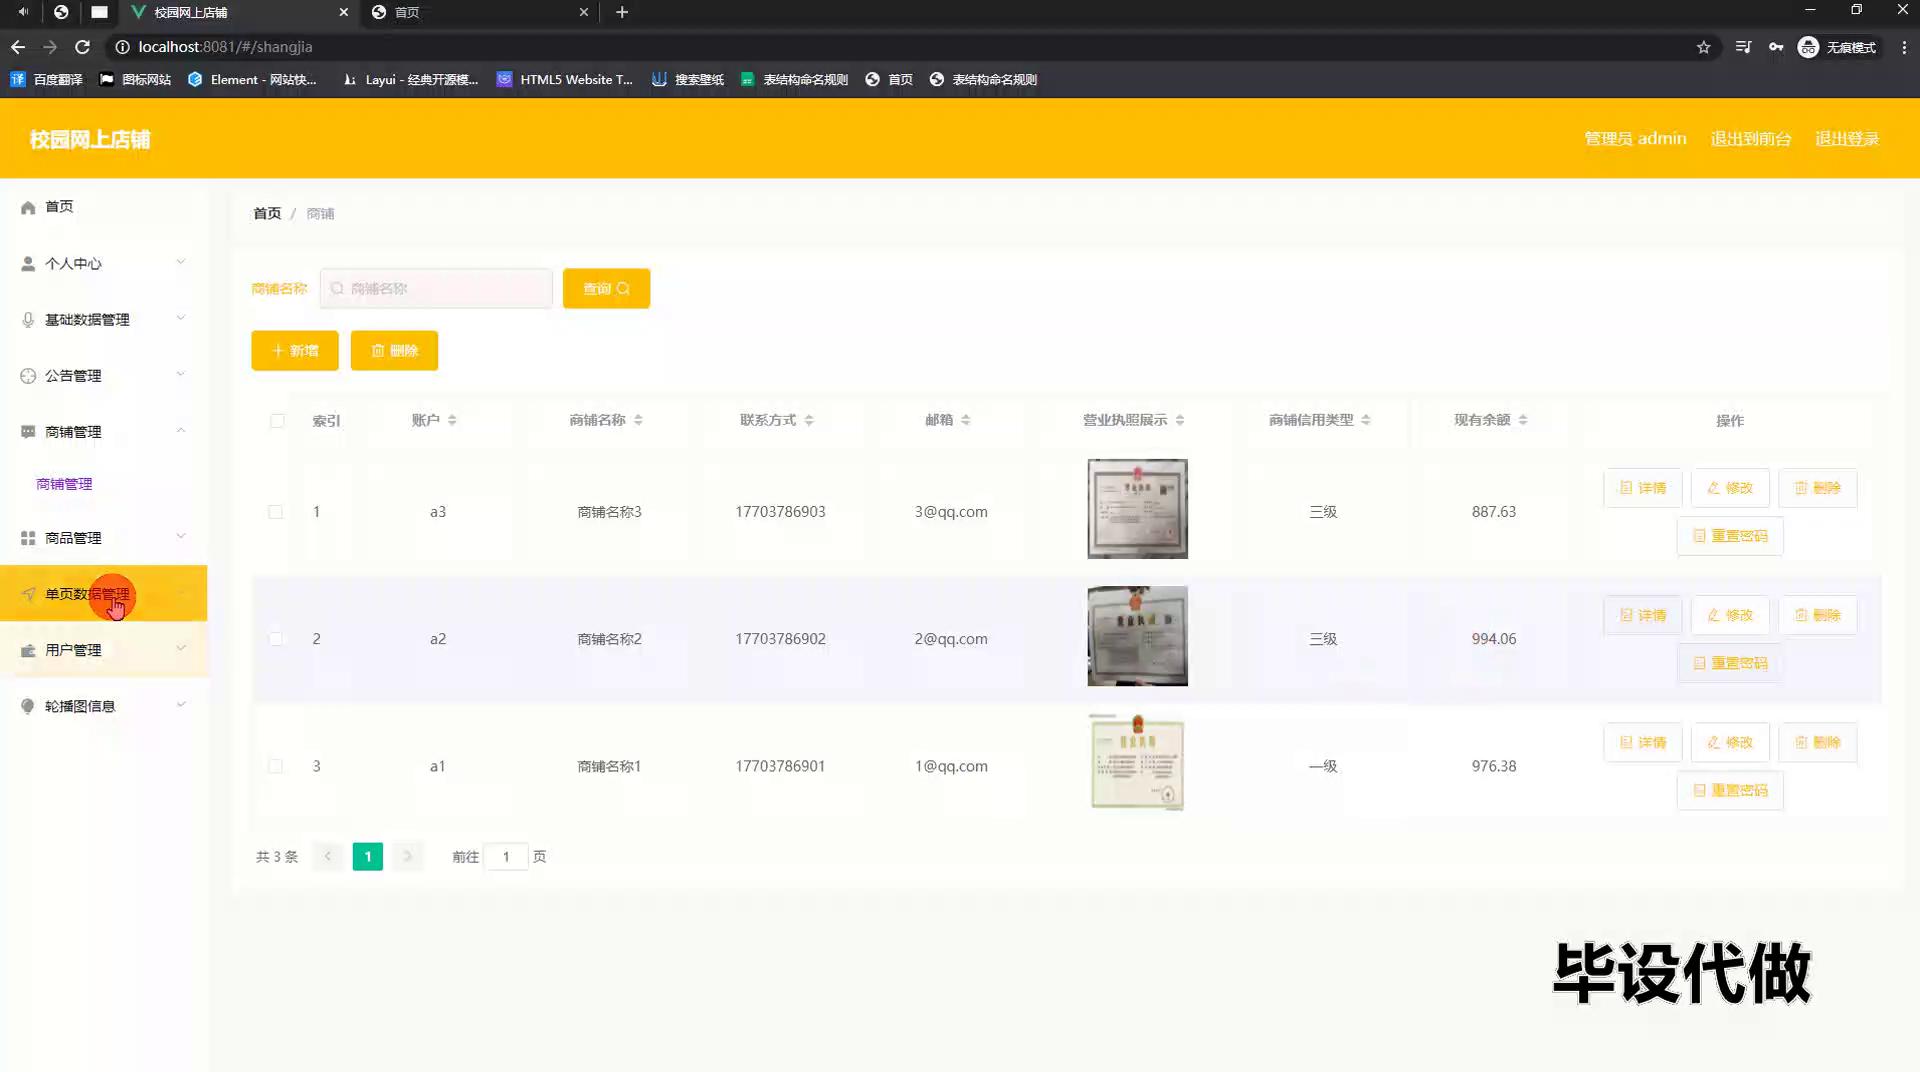
Task: Click the 退出登录 link in the header
Action: 1846,139
